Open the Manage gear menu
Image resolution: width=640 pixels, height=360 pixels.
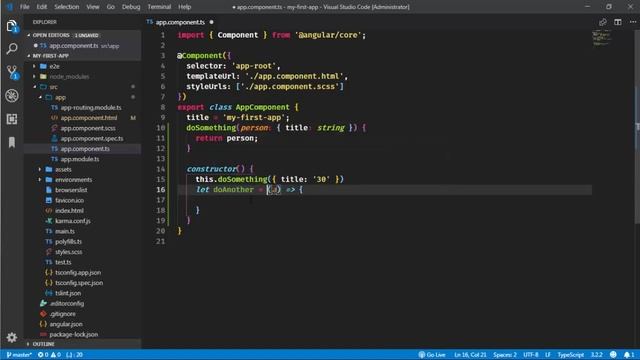[12, 338]
